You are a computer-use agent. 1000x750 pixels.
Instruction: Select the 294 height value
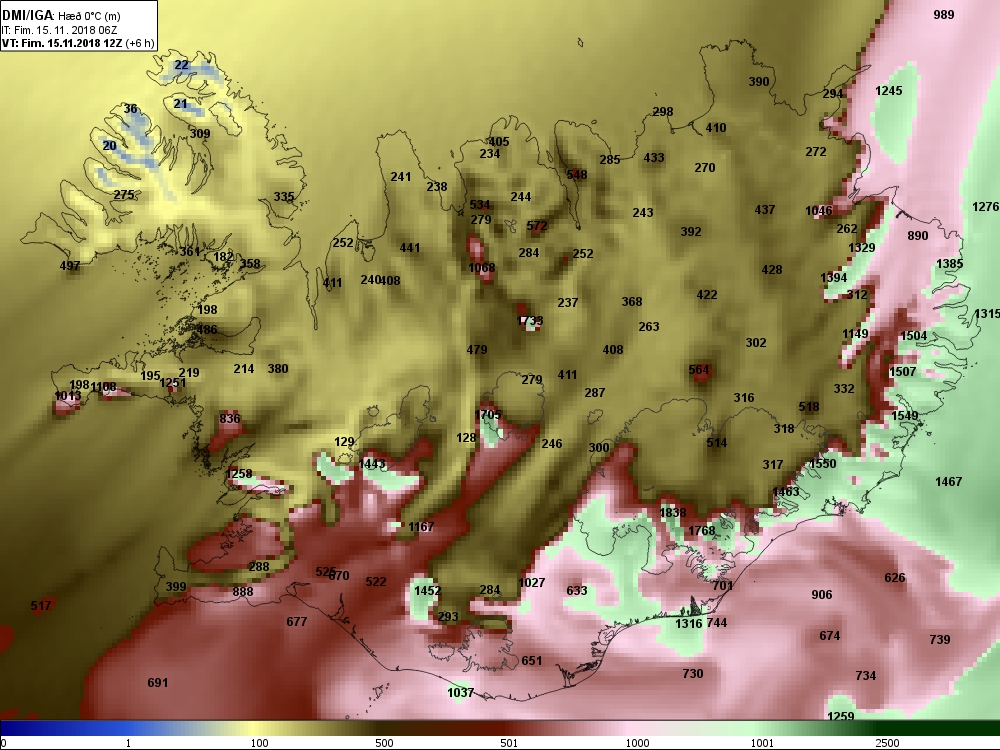click(x=833, y=94)
